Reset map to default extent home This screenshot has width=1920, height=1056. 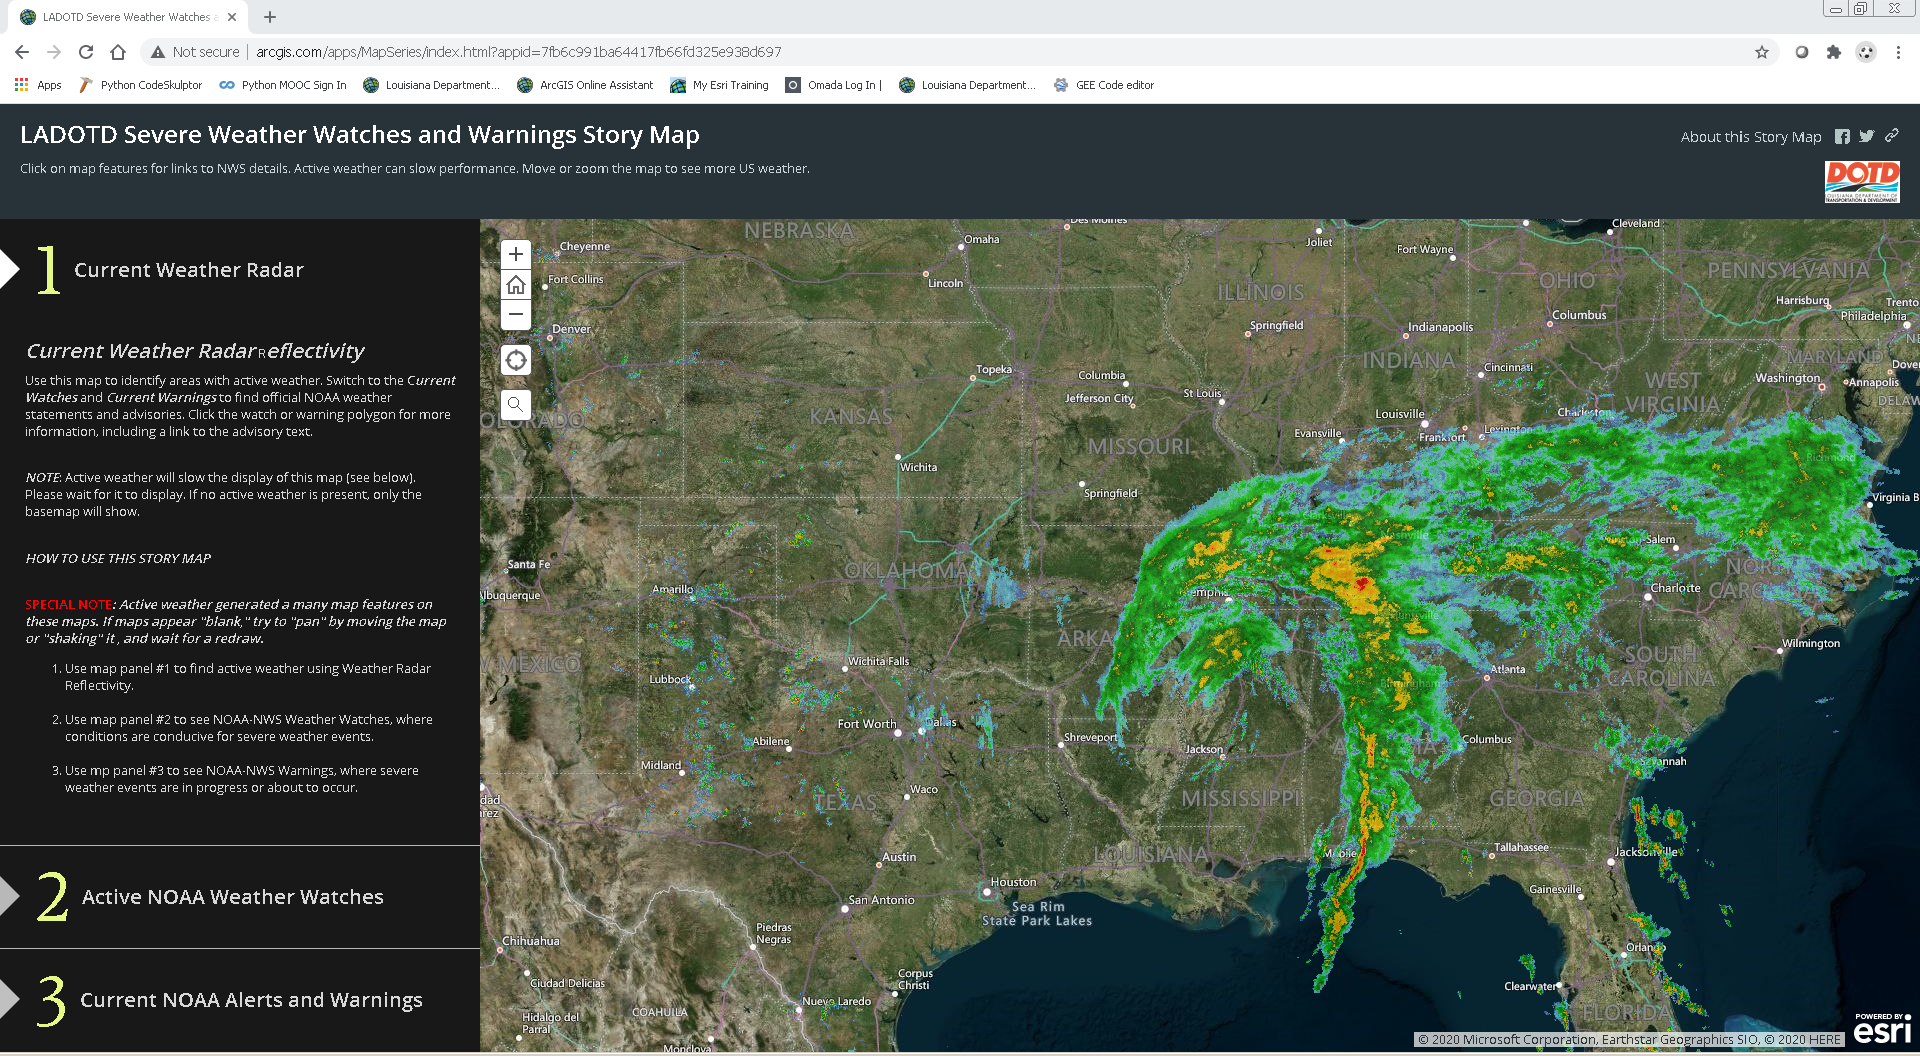515,285
